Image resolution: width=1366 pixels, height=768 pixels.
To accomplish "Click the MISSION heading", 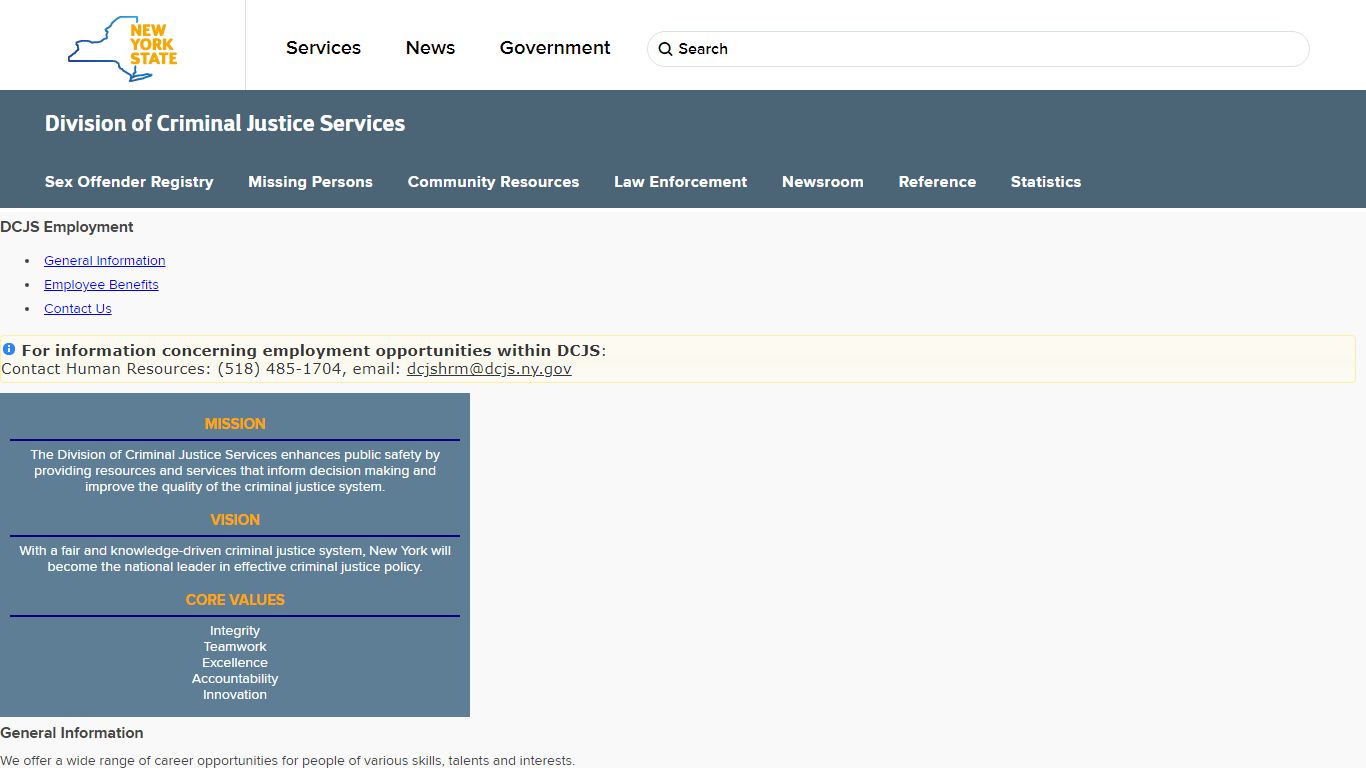I will click(x=235, y=424).
